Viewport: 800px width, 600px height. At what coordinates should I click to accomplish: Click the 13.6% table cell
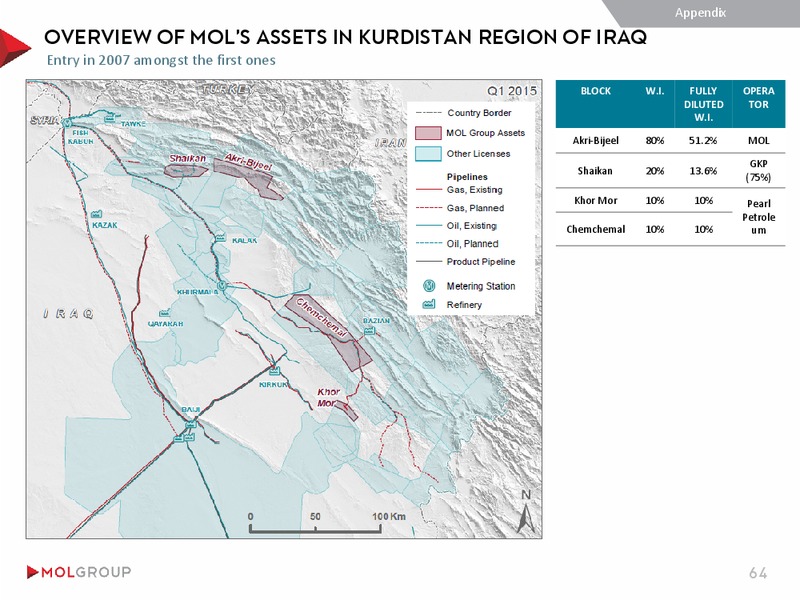pyautogui.click(x=703, y=171)
